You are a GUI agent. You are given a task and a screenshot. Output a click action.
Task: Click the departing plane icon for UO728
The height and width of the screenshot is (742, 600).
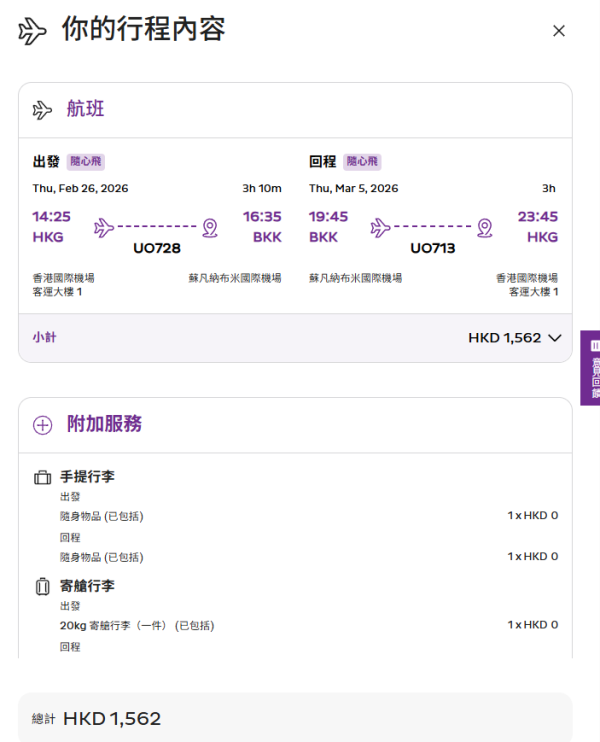tap(104, 228)
